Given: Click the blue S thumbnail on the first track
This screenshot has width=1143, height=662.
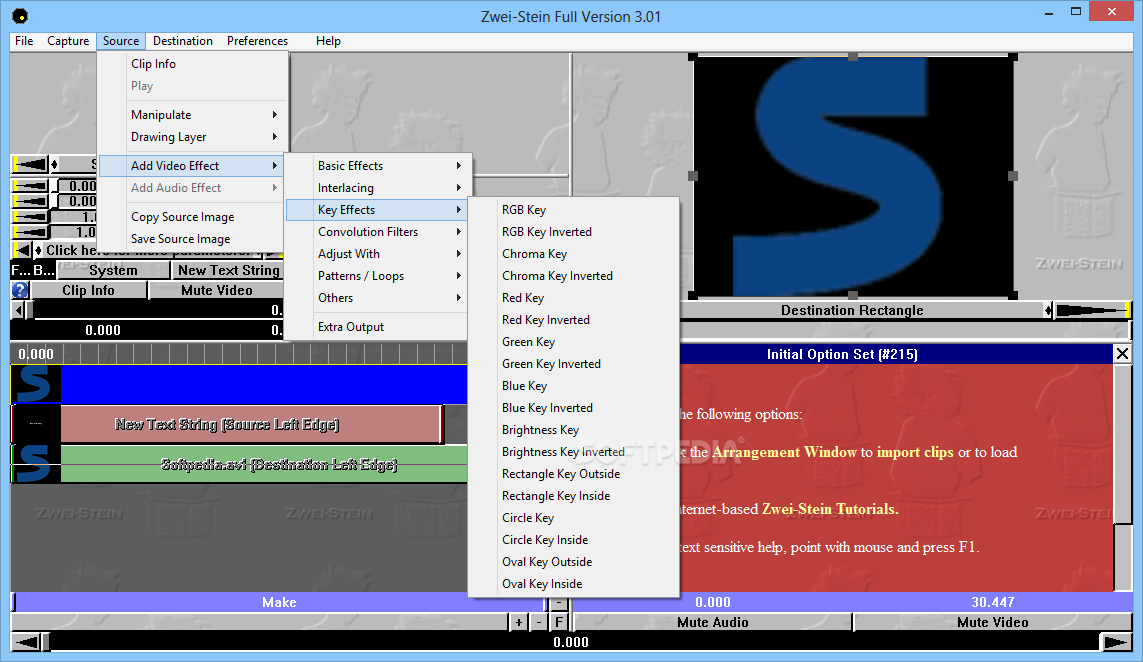Looking at the screenshot, I should (x=34, y=384).
